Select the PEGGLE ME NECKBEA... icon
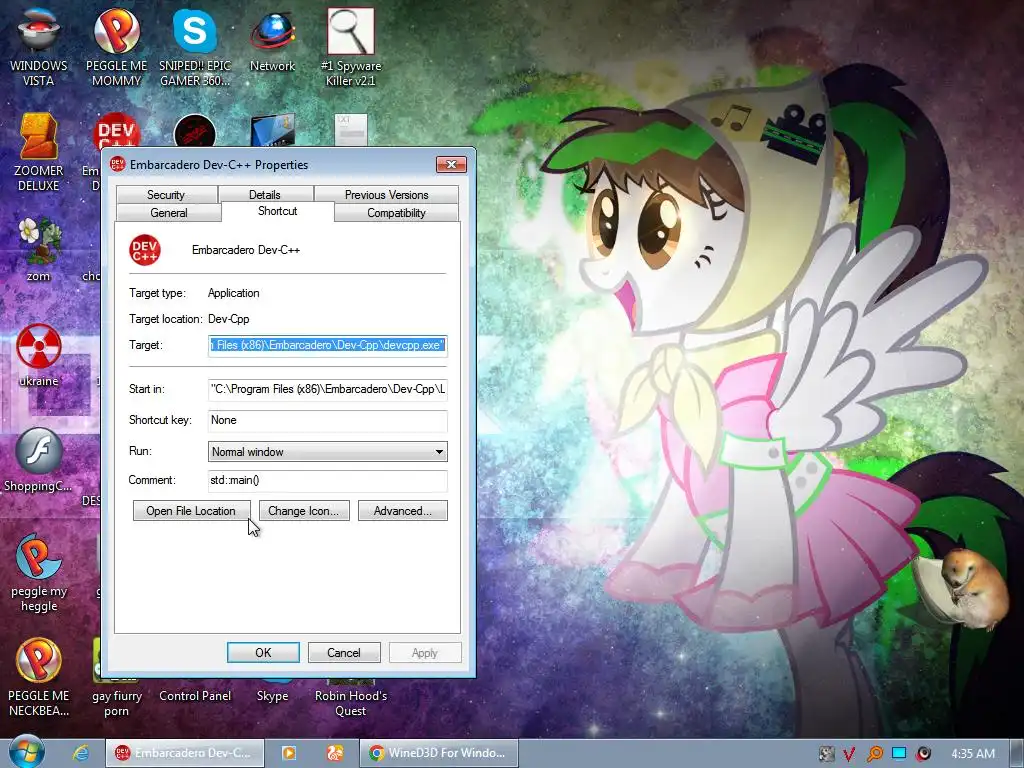The height and width of the screenshot is (768, 1024). pyautogui.click(x=39, y=678)
